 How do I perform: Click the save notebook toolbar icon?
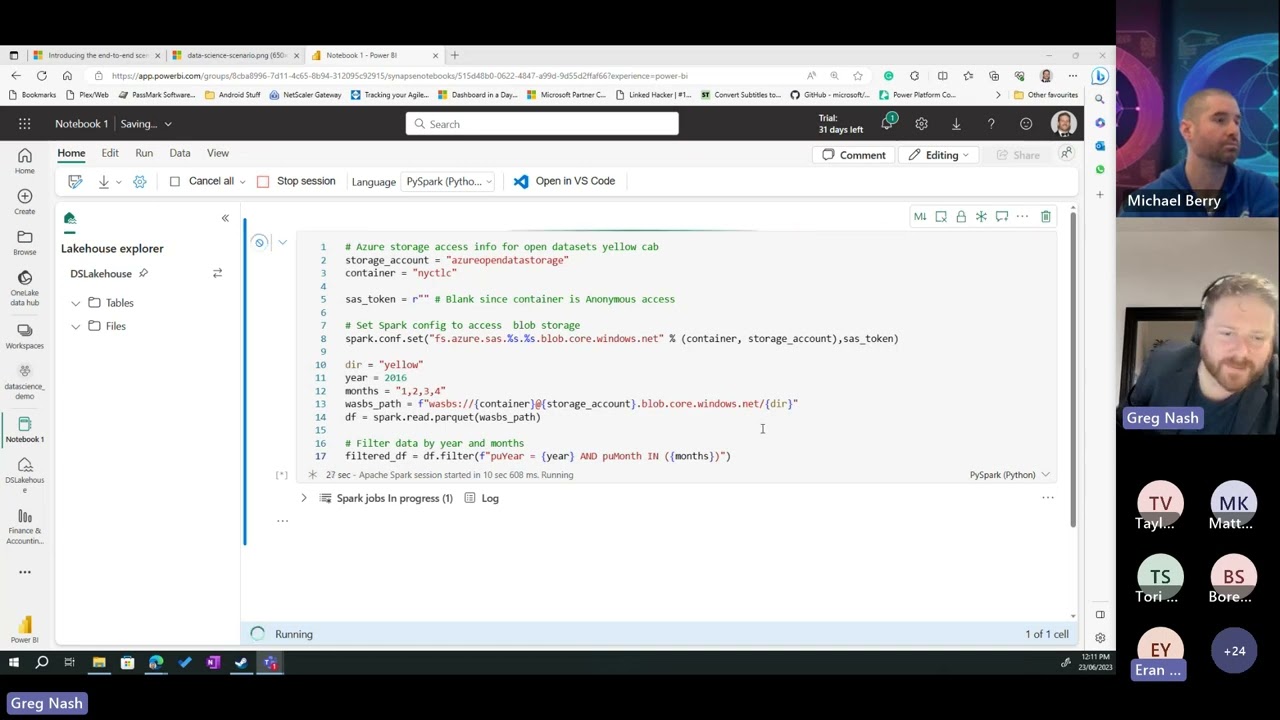tap(75, 181)
